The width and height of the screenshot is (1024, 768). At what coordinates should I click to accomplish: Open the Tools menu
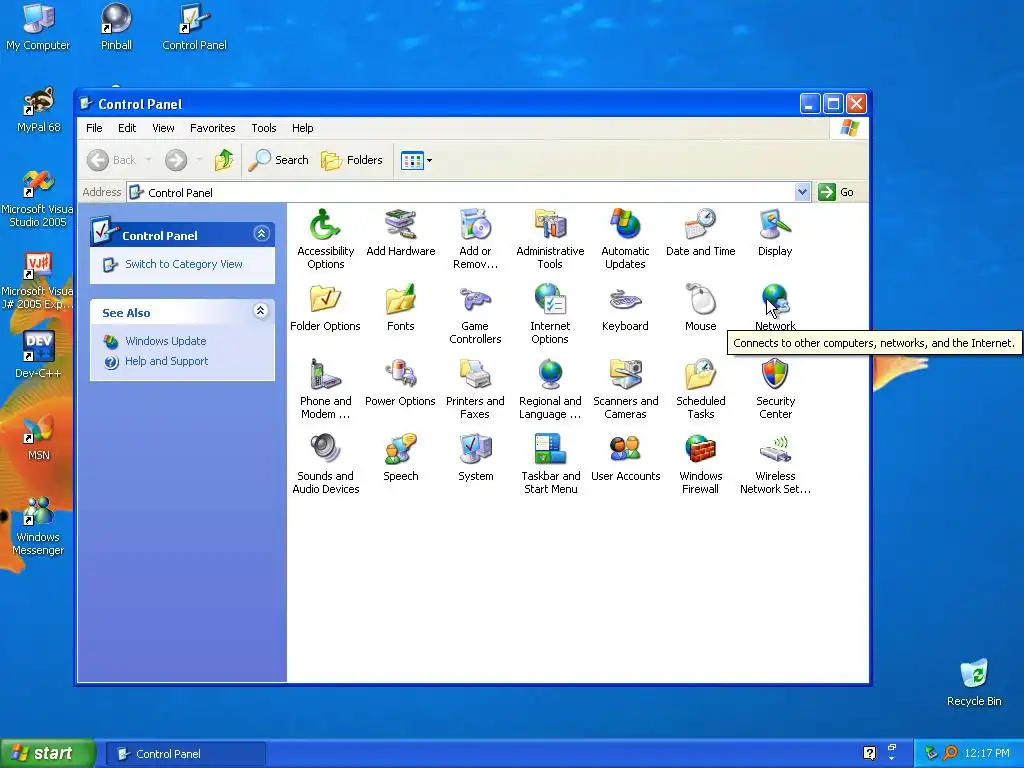pyautogui.click(x=264, y=128)
